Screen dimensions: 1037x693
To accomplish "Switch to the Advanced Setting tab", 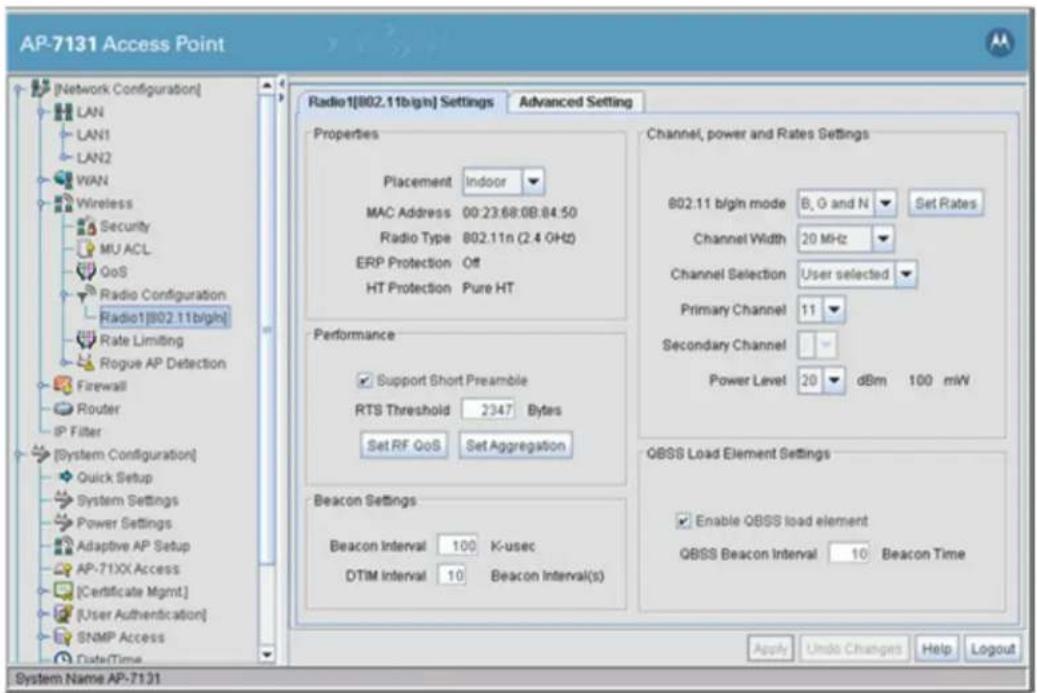I will pos(575,102).
